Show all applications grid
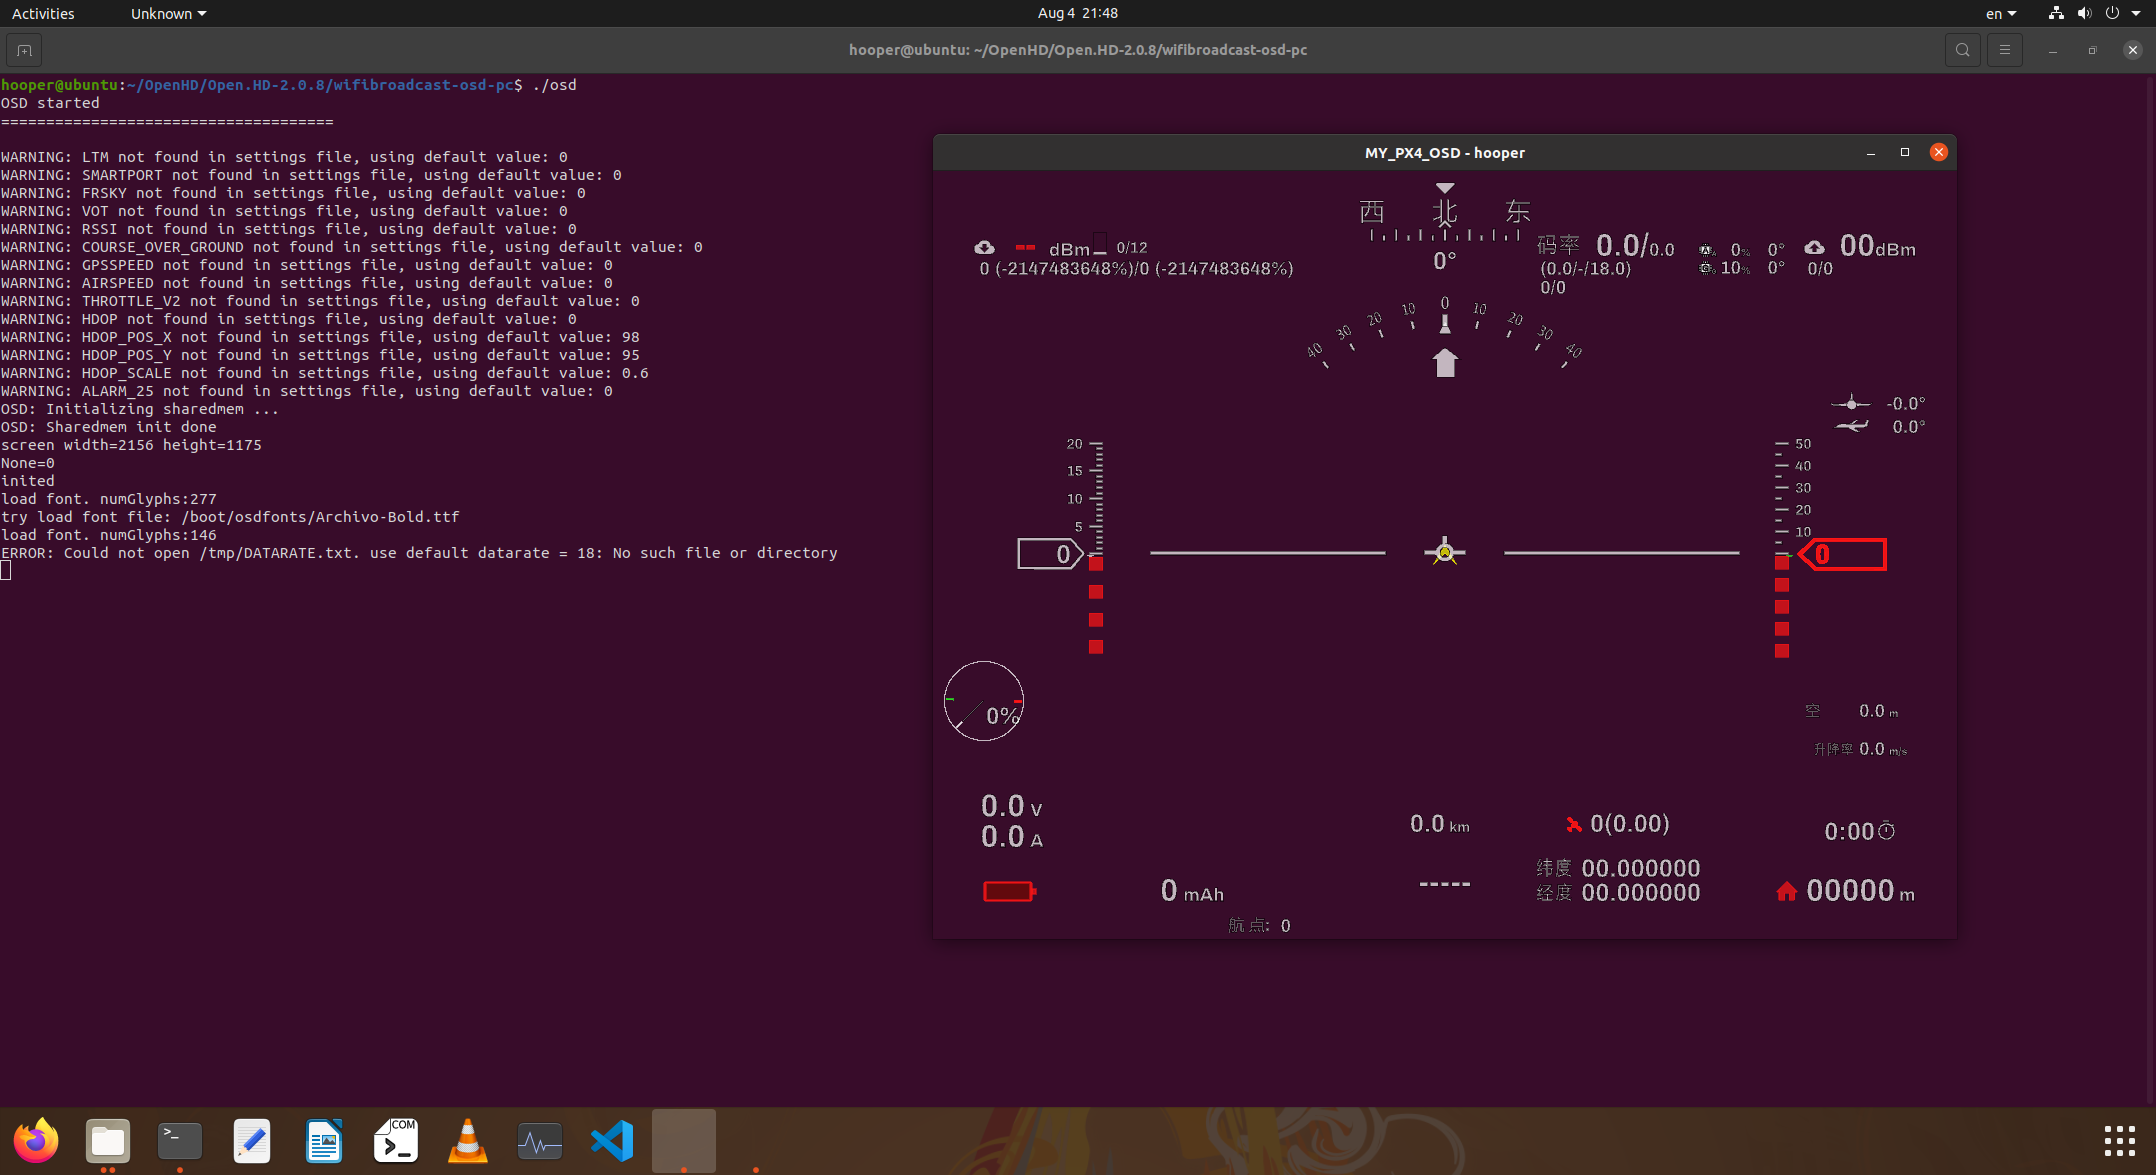Viewport: 2156px width, 1175px height. click(2119, 1141)
